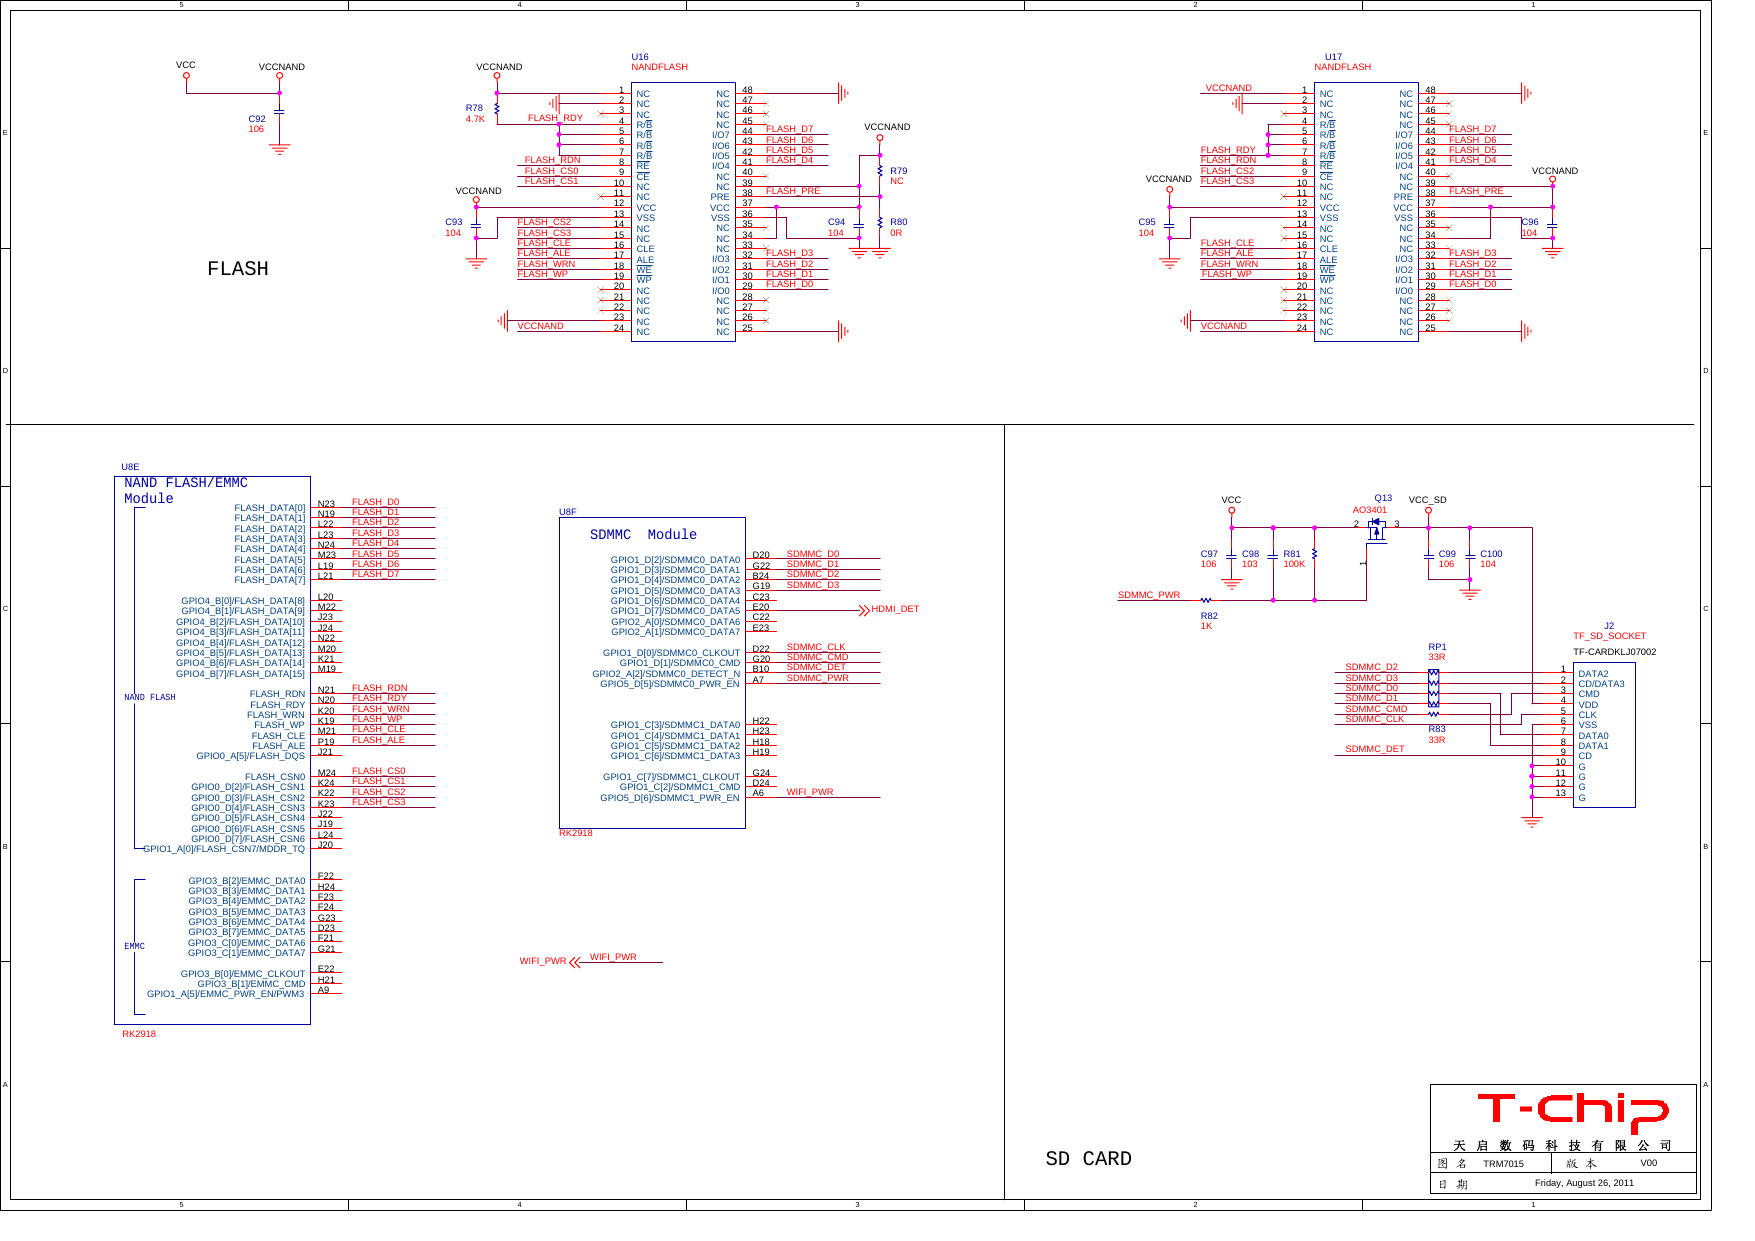Click the R79 resistor symbol
Viewport: 1755px width, 1241px height.
[x=880, y=171]
